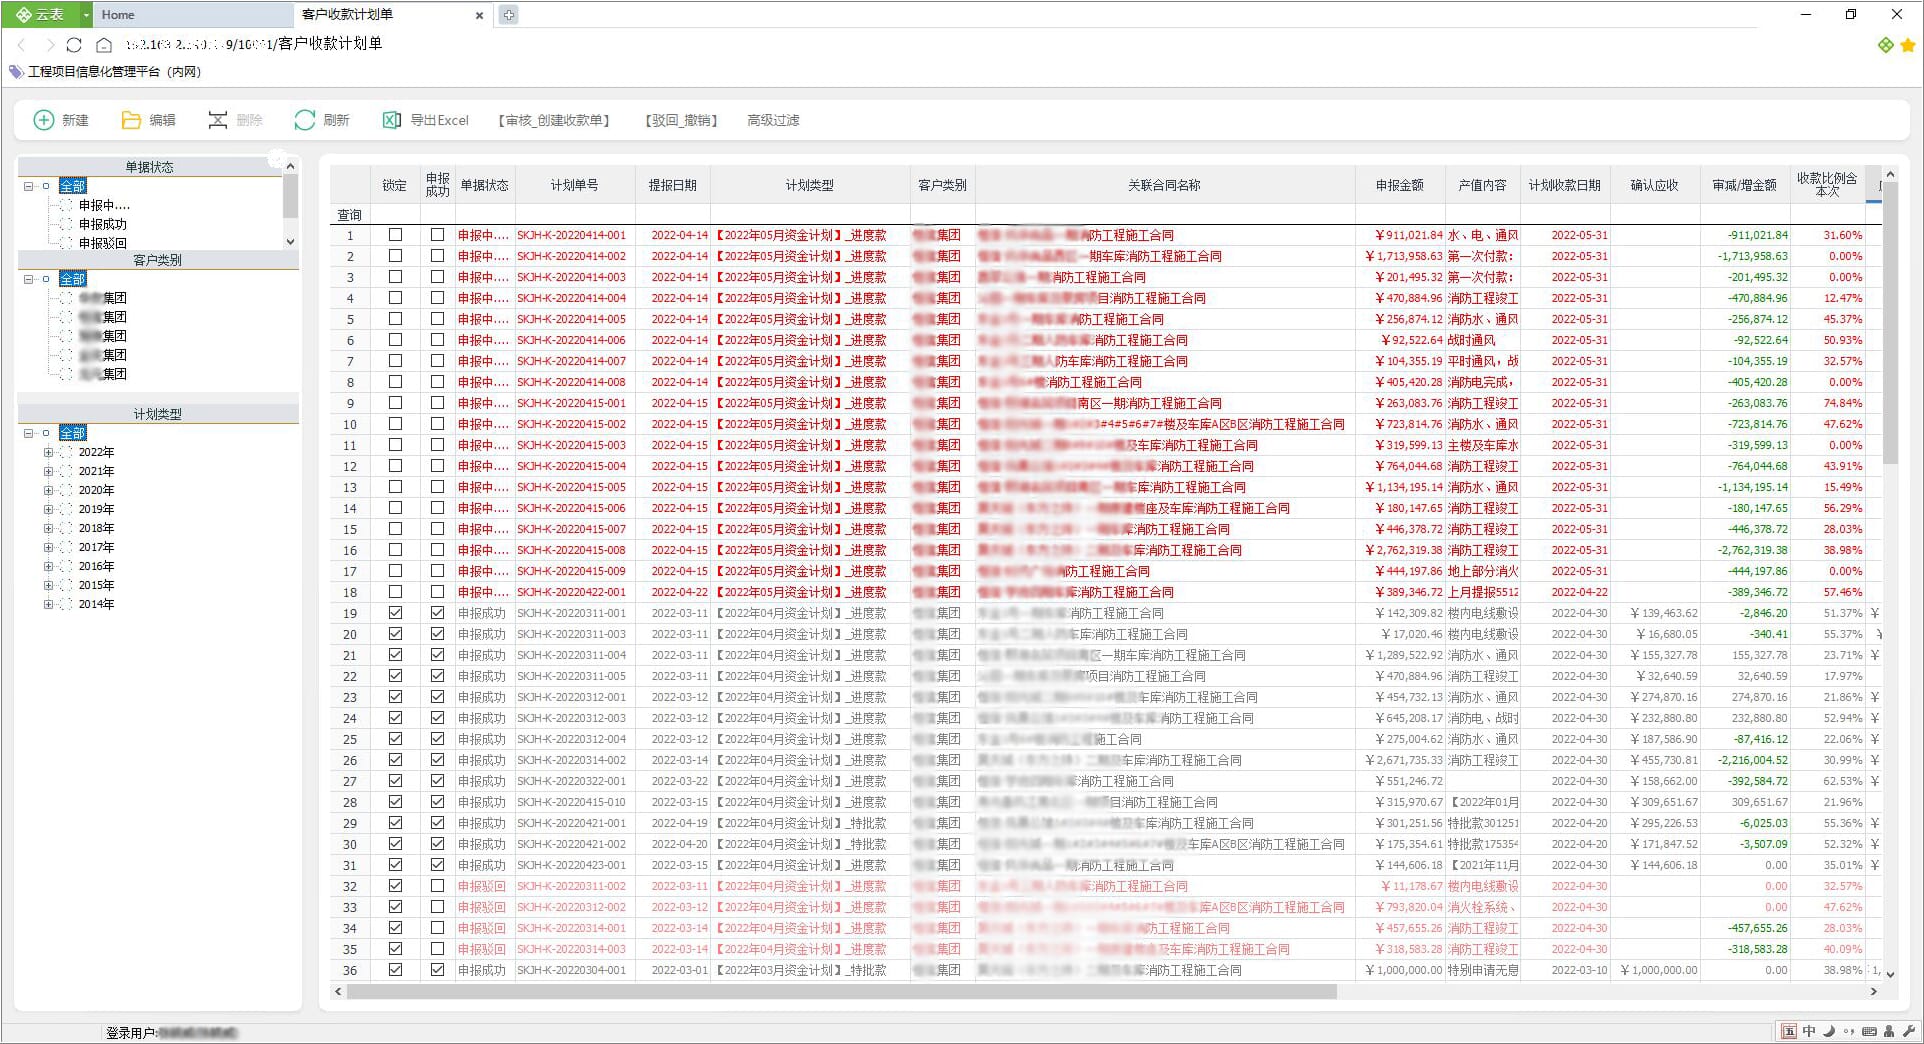Screen dimensions: 1924x1044
Task: Click 【驳回_撤销】 button
Action: 681,120
